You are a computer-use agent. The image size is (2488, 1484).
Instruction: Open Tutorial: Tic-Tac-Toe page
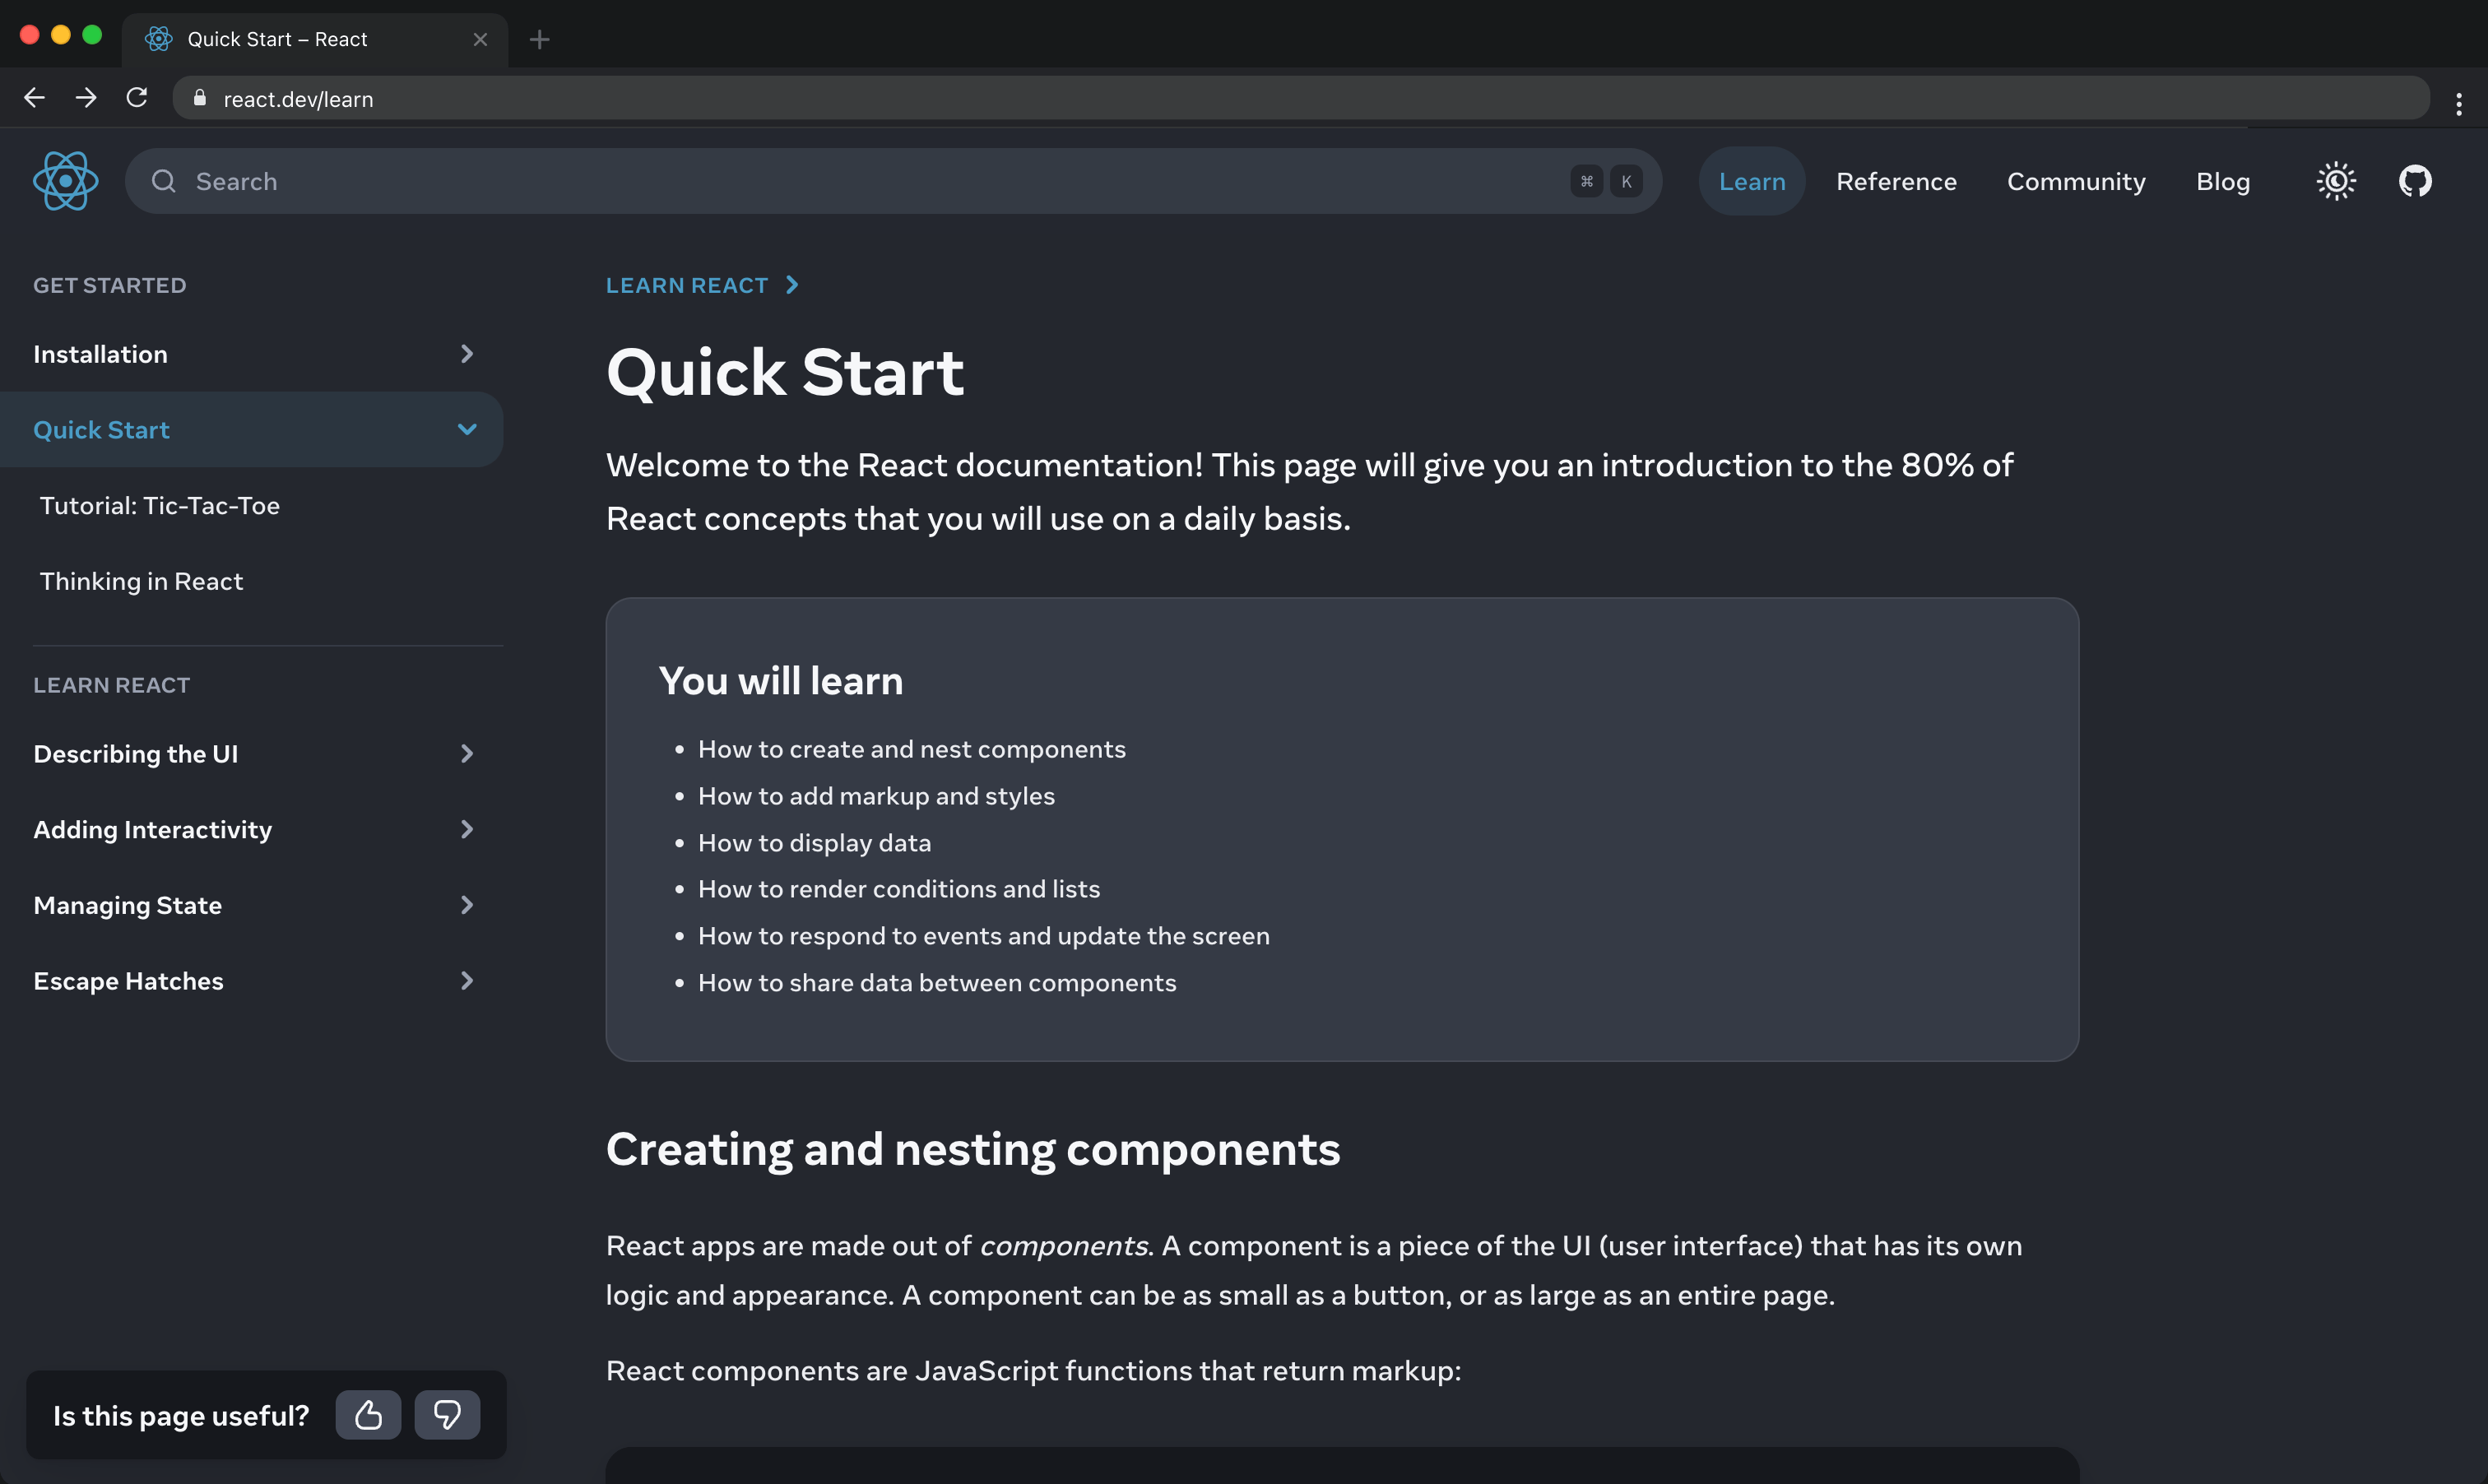[x=160, y=506]
